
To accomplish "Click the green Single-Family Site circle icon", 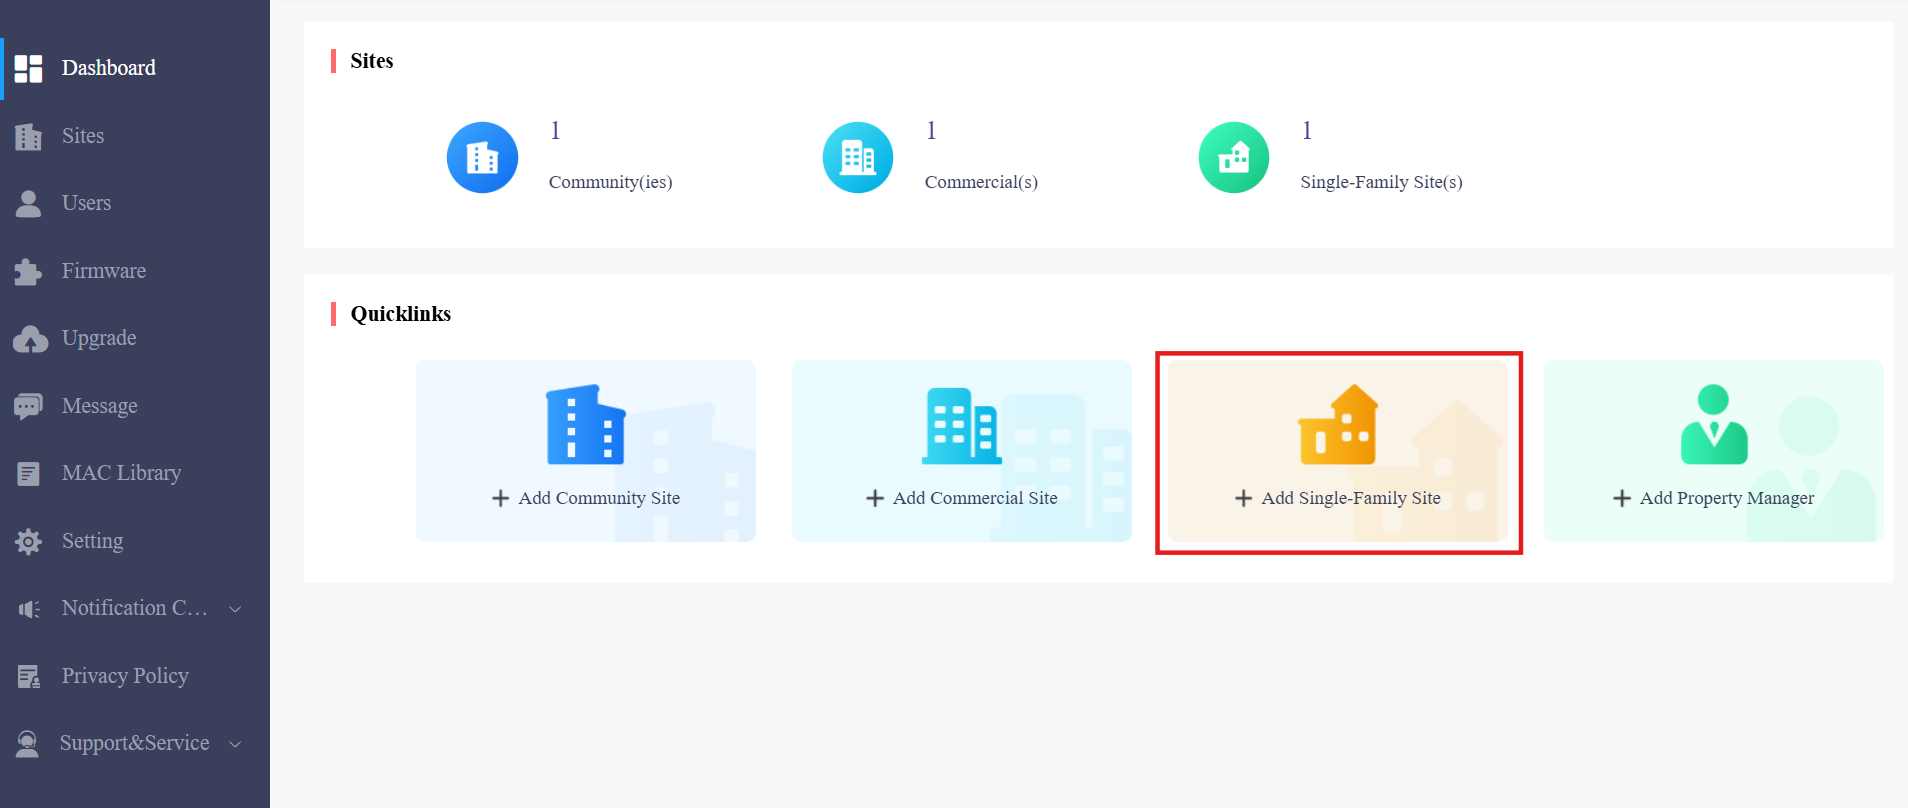I will [x=1234, y=157].
